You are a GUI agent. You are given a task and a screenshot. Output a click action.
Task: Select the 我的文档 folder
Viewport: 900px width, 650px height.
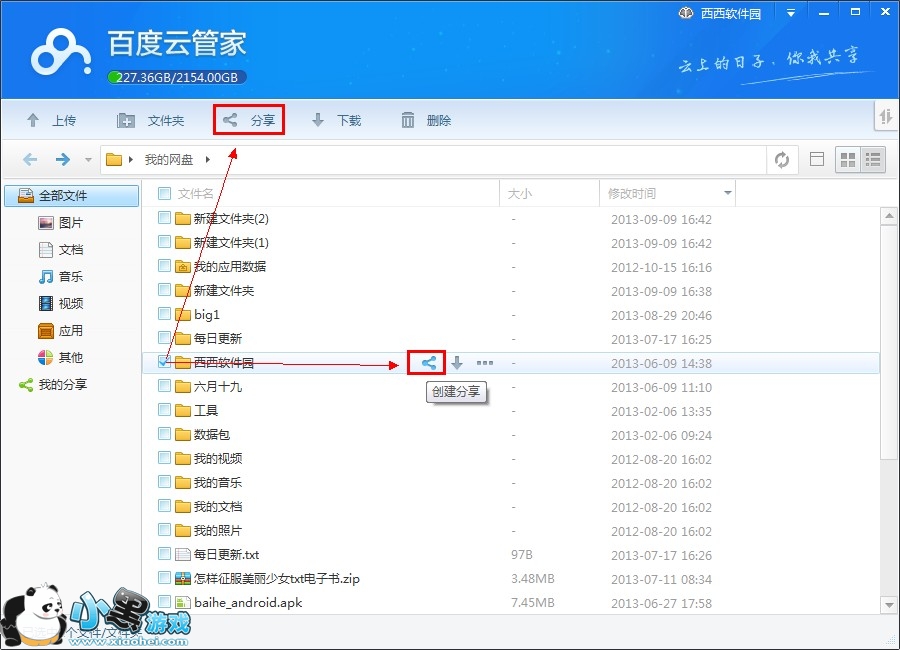[x=218, y=507]
